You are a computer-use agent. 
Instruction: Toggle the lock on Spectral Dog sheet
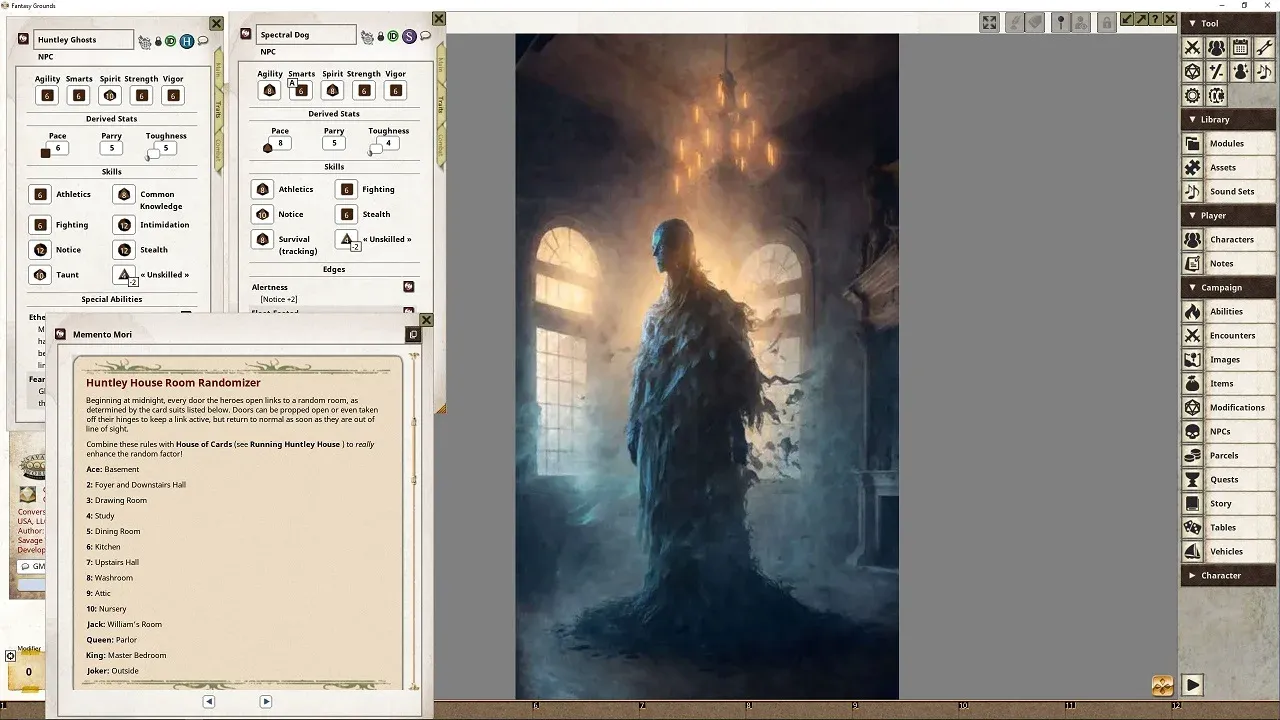pyautogui.click(x=381, y=36)
